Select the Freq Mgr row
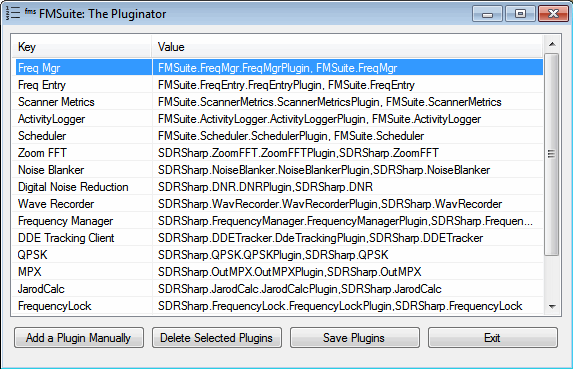The width and height of the screenshot is (573, 369). click(280, 68)
